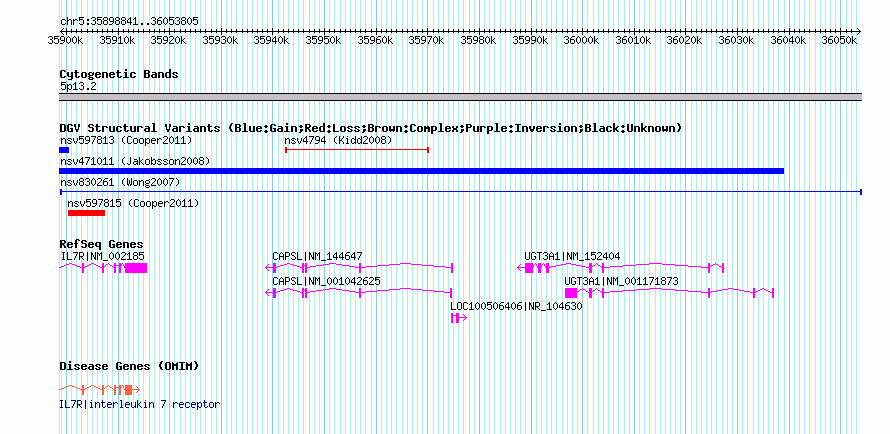Click the 36000k ruler tick label
Viewport: 890px width, 434px height.
581,40
